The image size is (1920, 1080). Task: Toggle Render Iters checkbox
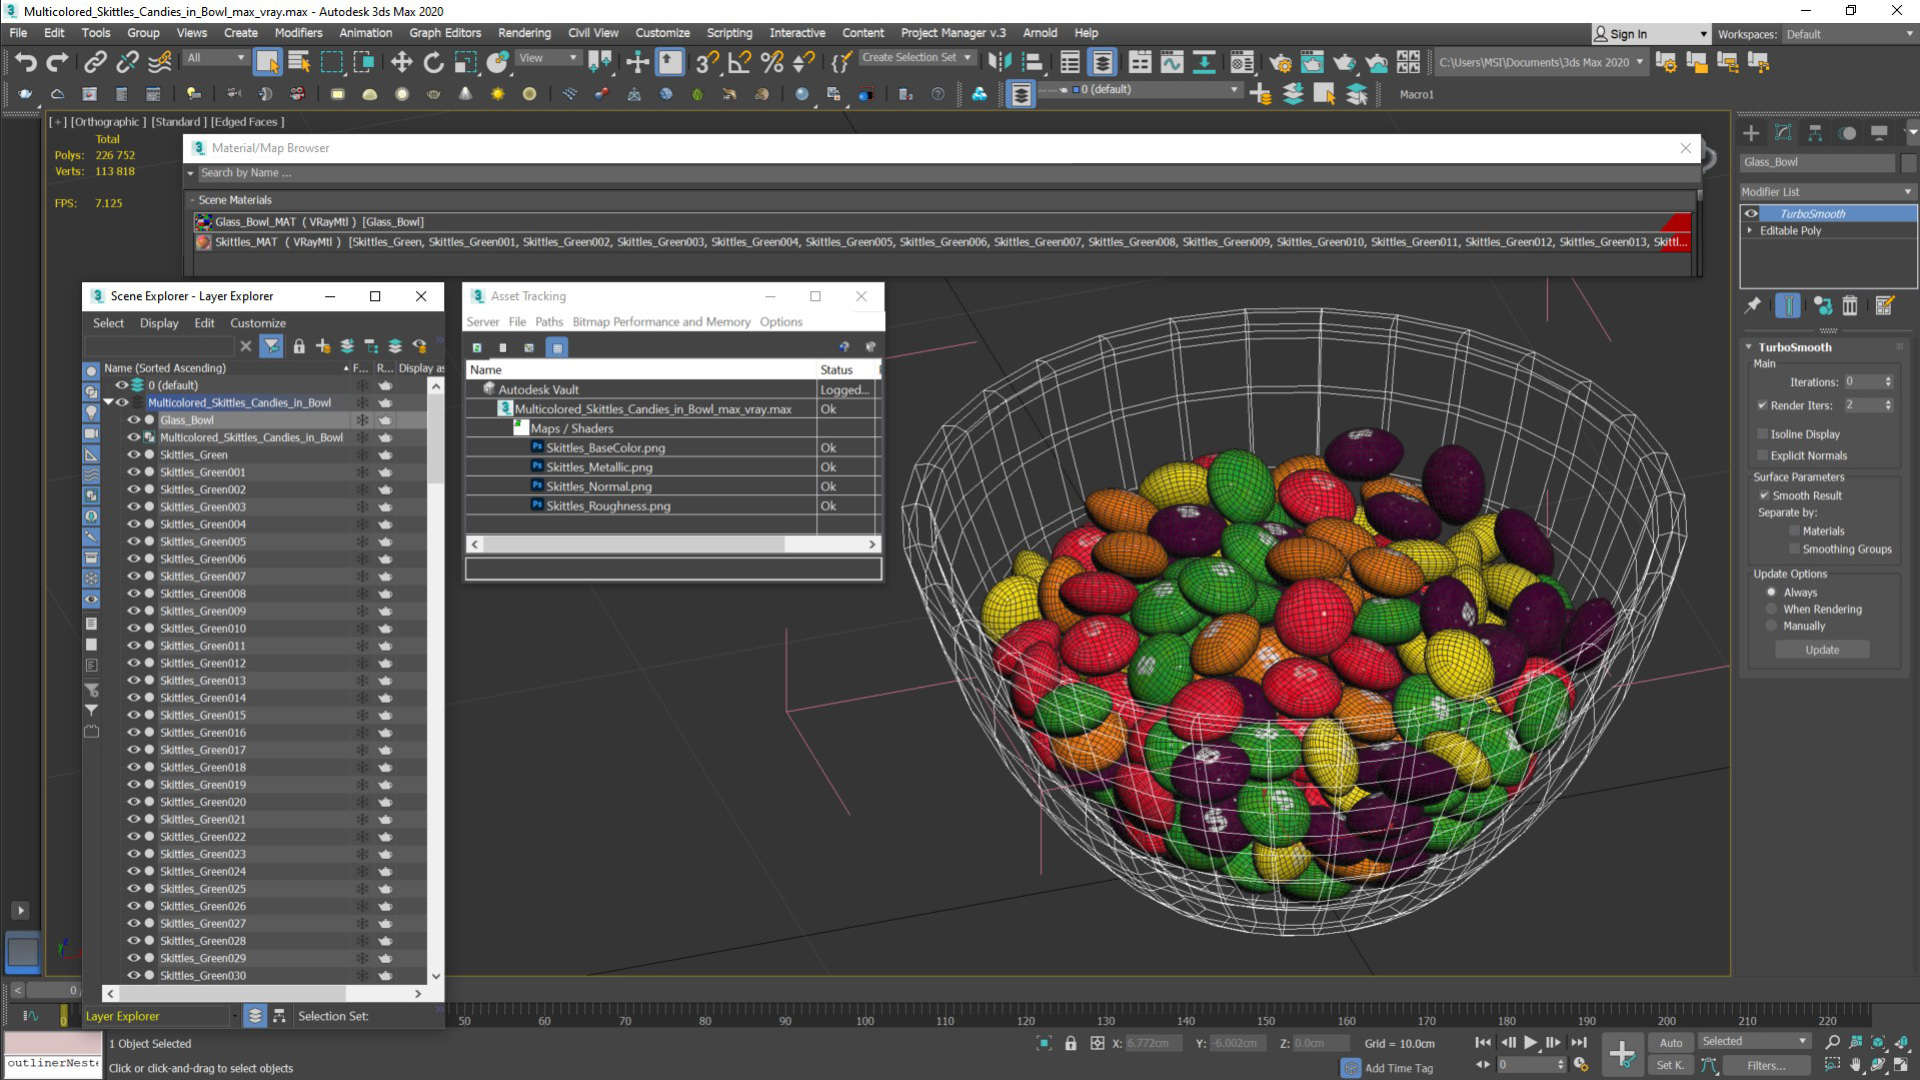click(1762, 405)
